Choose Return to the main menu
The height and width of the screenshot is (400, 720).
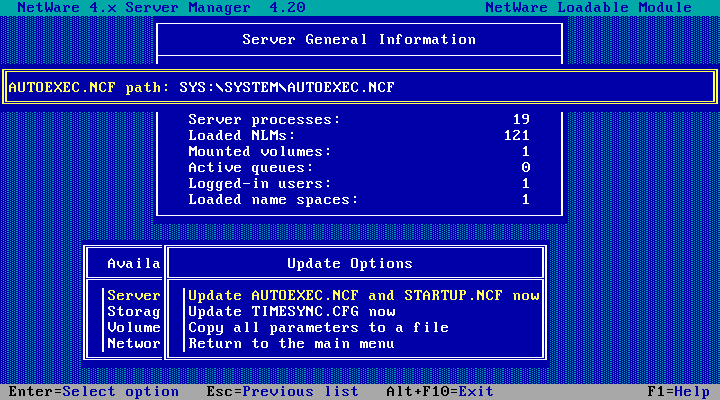291,344
